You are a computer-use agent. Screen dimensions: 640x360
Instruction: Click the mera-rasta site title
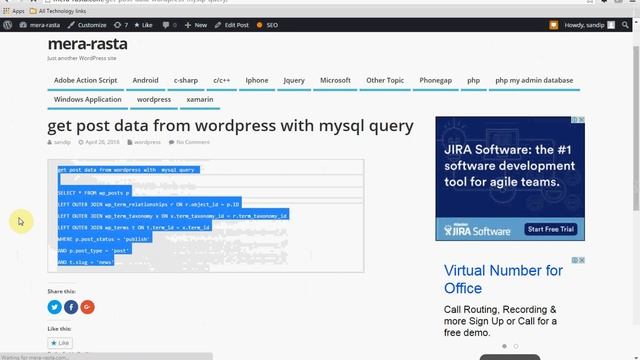coord(87,44)
